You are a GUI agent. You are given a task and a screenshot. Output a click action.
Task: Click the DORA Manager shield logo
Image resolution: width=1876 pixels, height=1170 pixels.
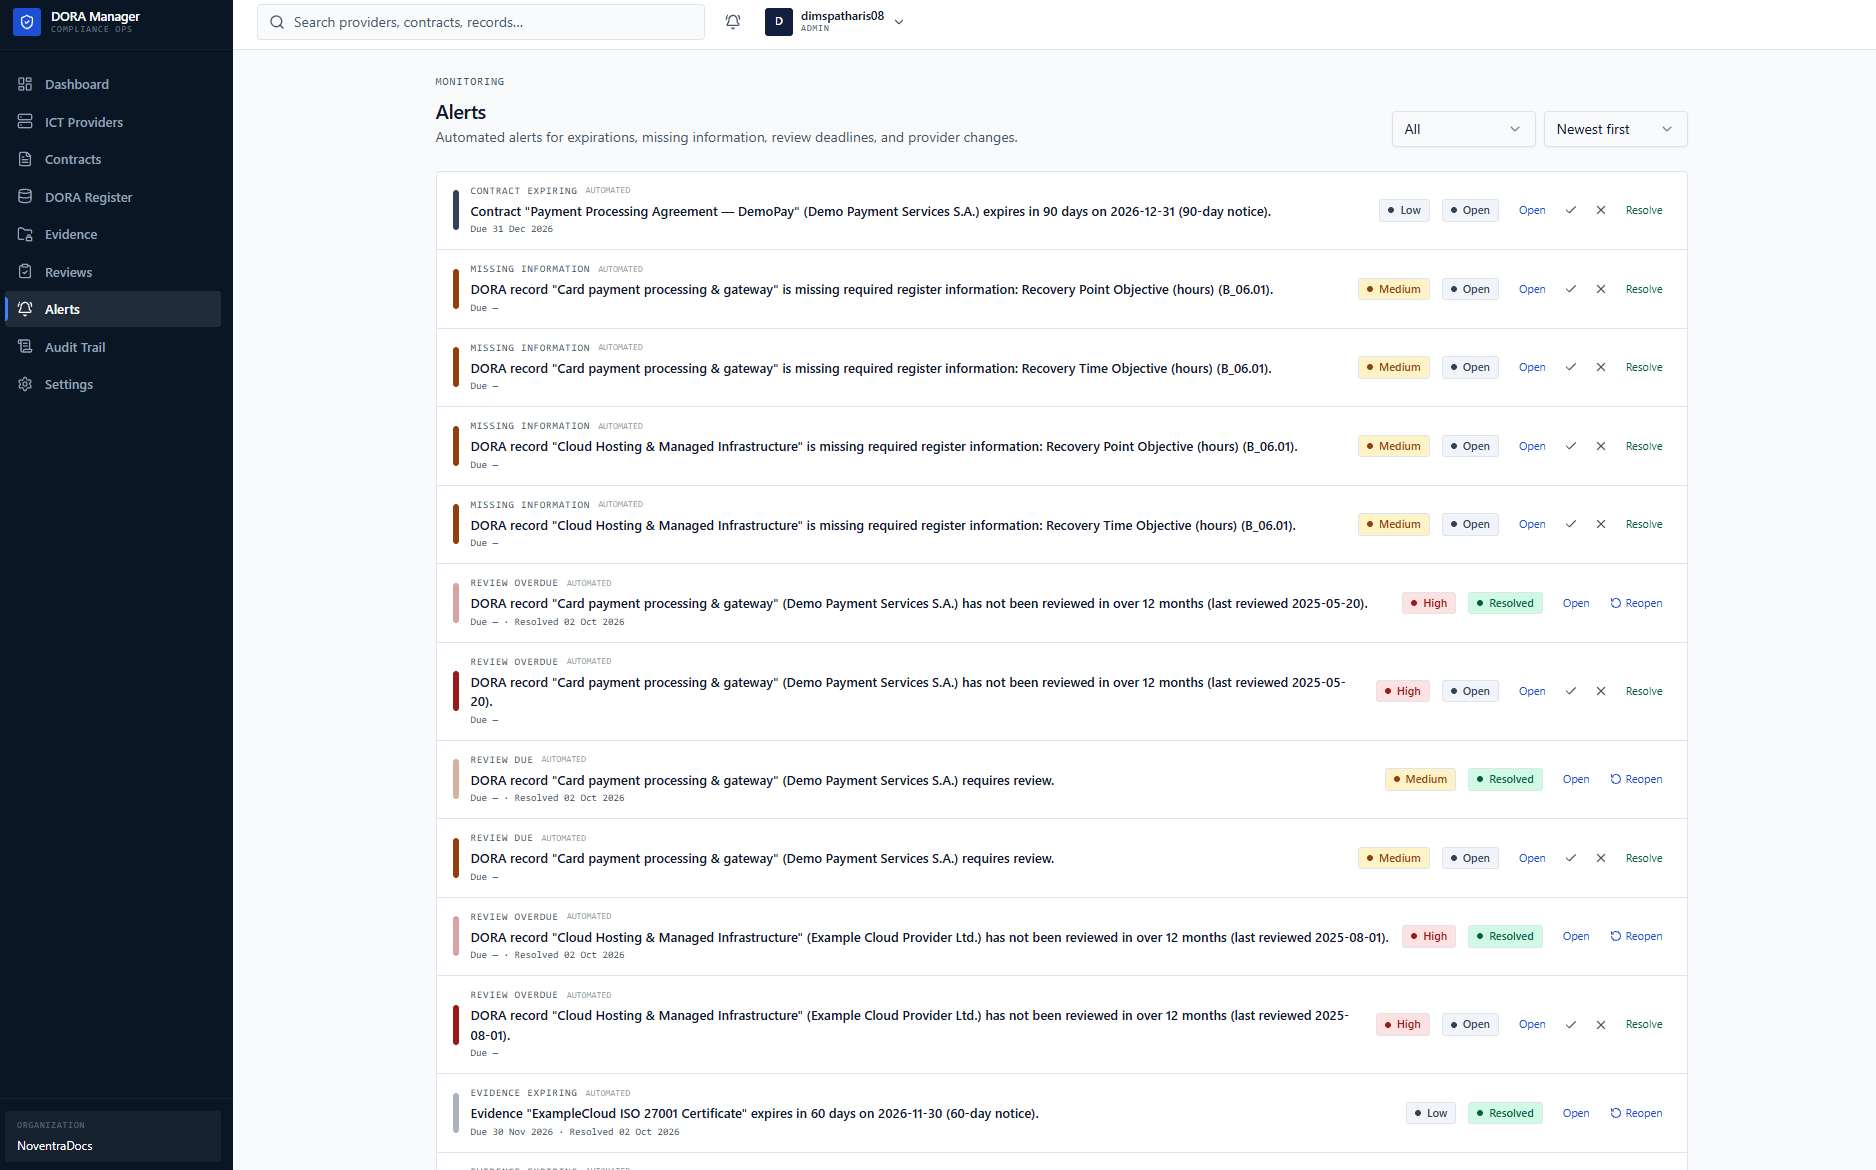[x=27, y=22]
